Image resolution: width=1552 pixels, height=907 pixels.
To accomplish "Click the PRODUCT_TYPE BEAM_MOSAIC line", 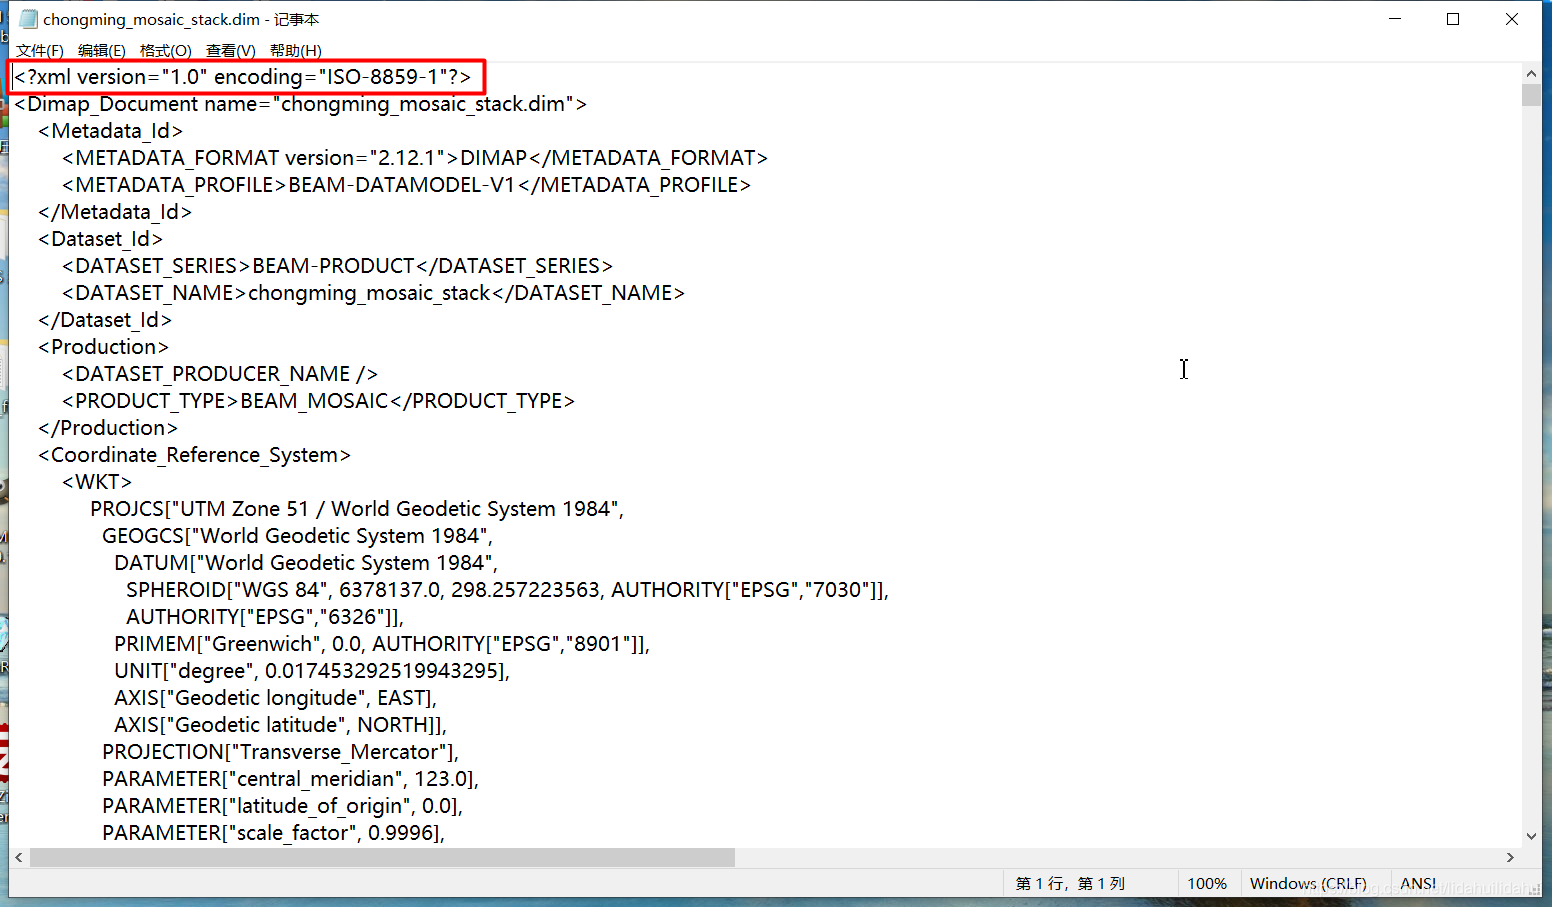I will click(318, 401).
